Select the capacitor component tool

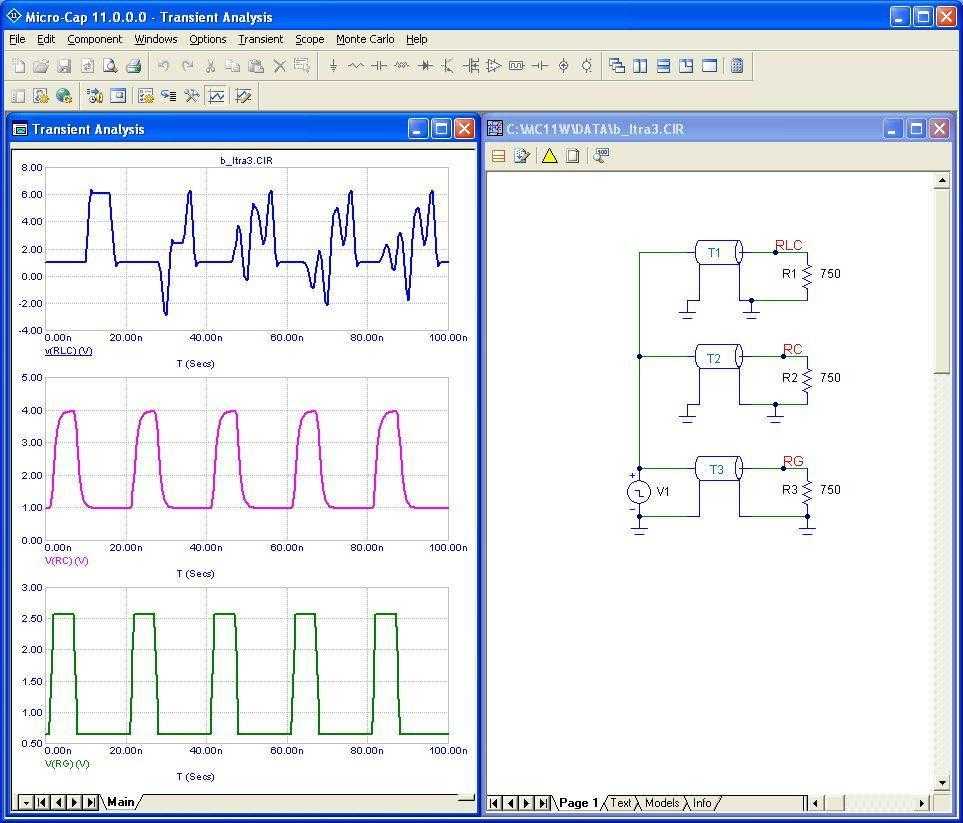tap(379, 66)
